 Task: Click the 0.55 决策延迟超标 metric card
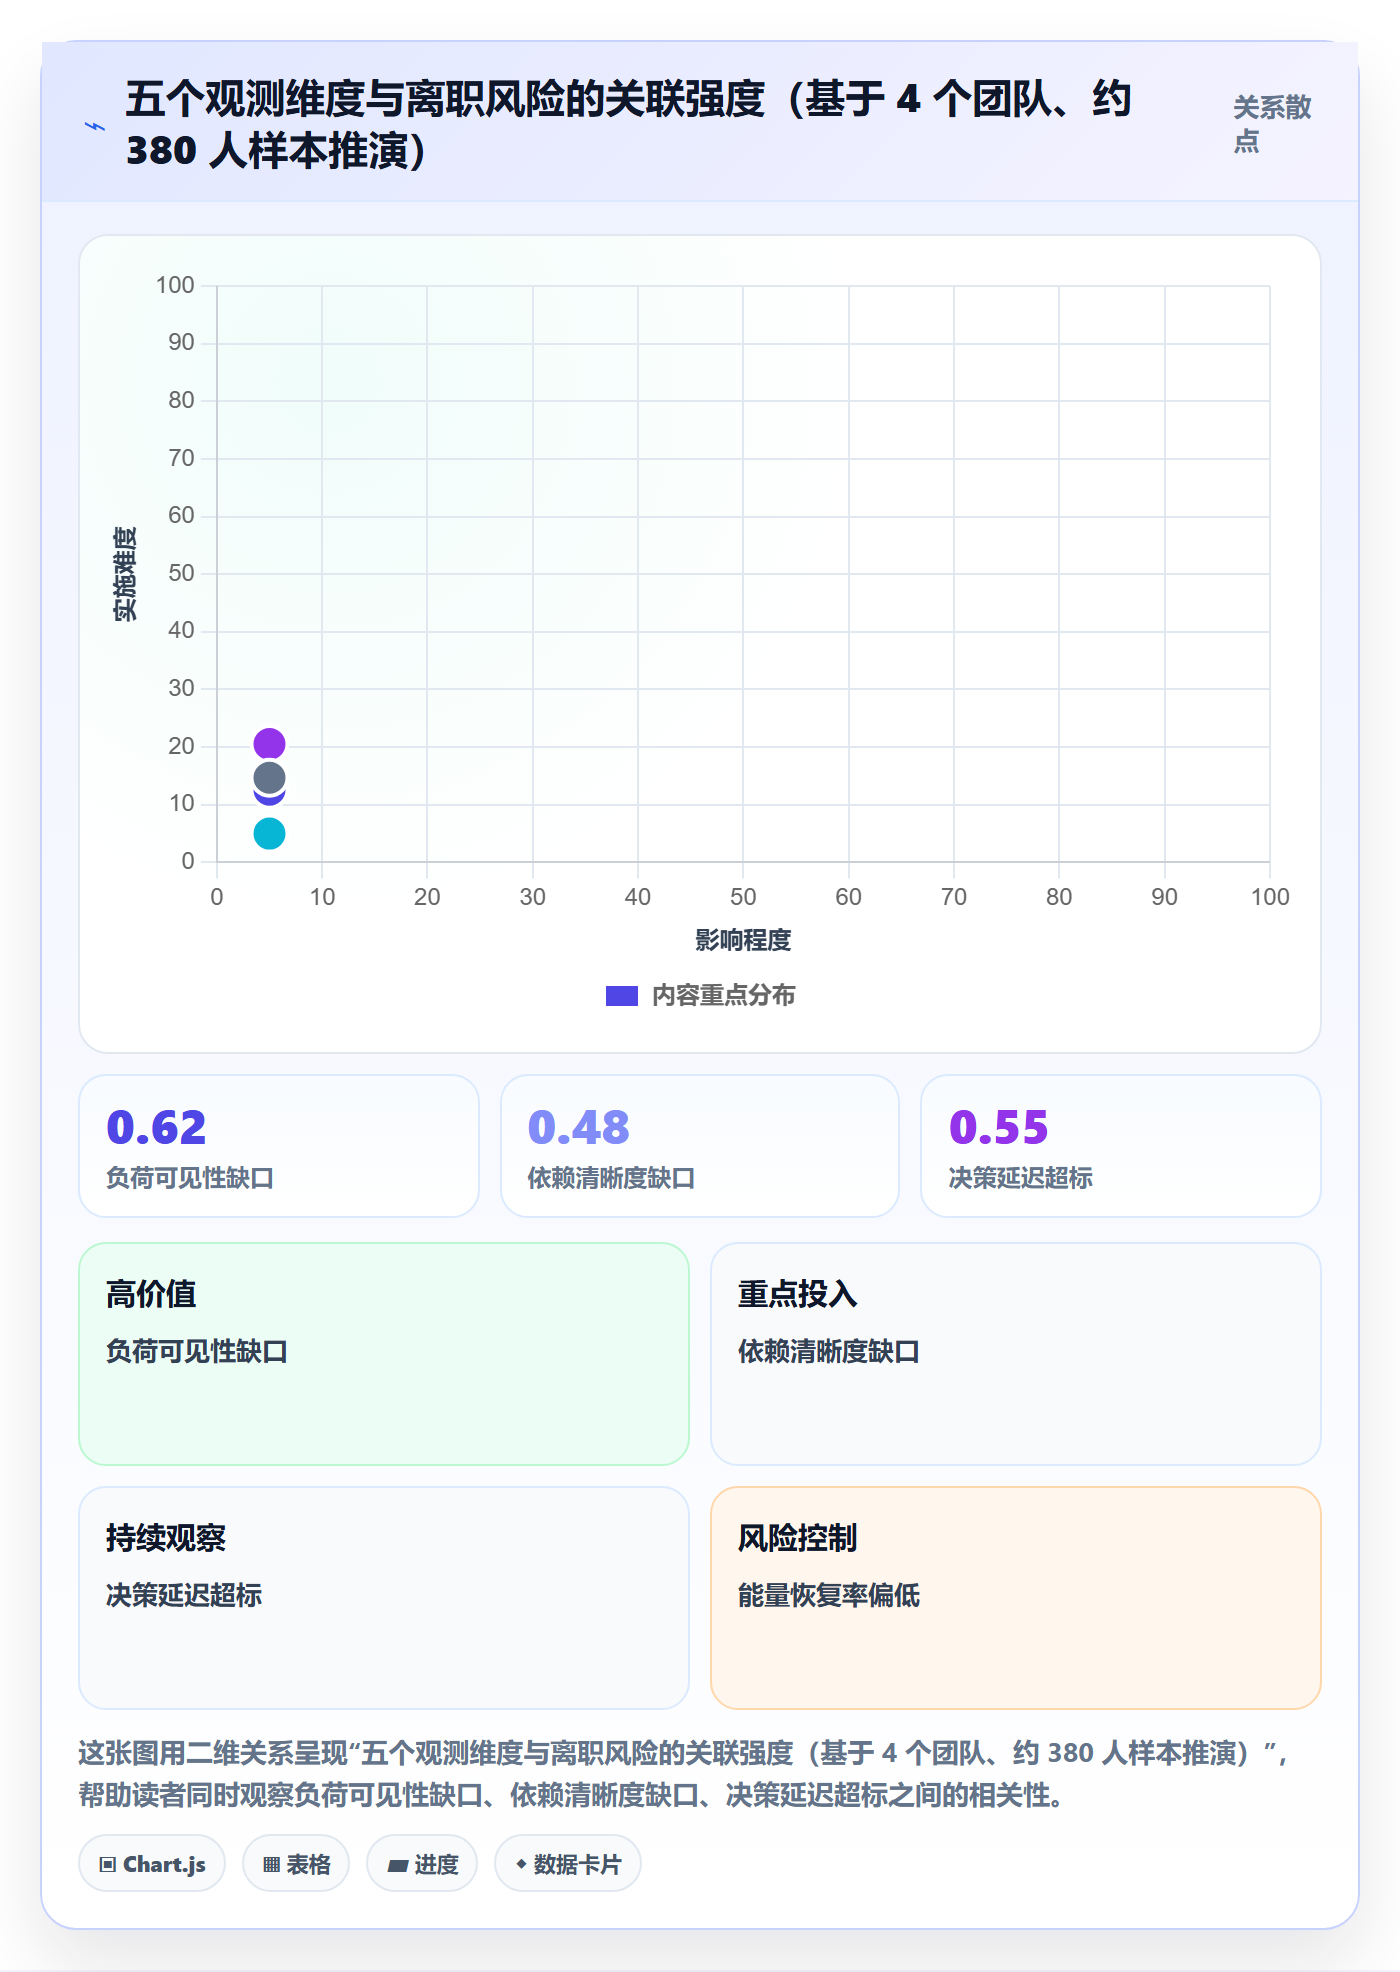tap(1121, 1146)
